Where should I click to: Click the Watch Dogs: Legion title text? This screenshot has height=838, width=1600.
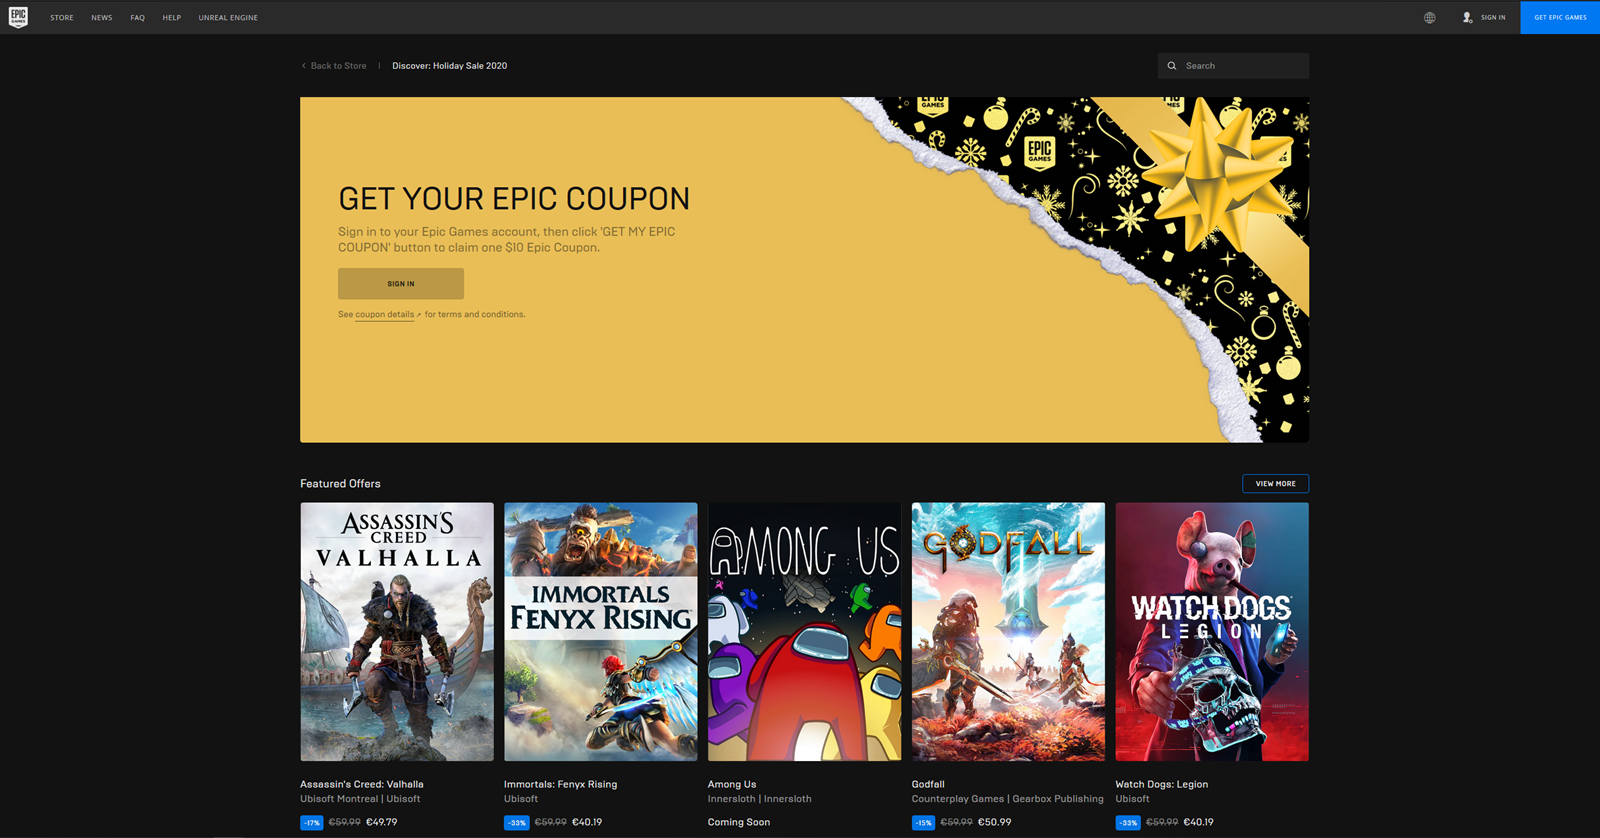point(1162,785)
